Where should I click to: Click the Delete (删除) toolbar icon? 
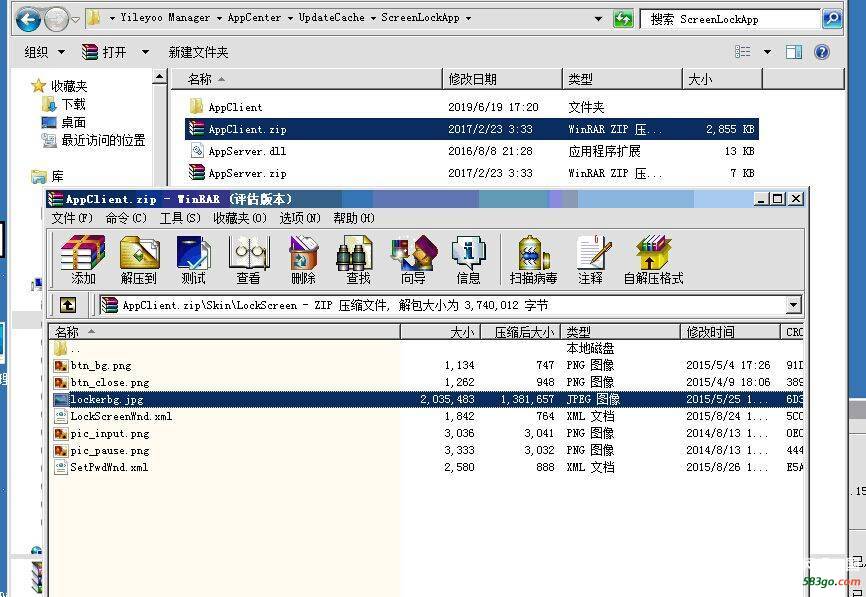(x=303, y=259)
